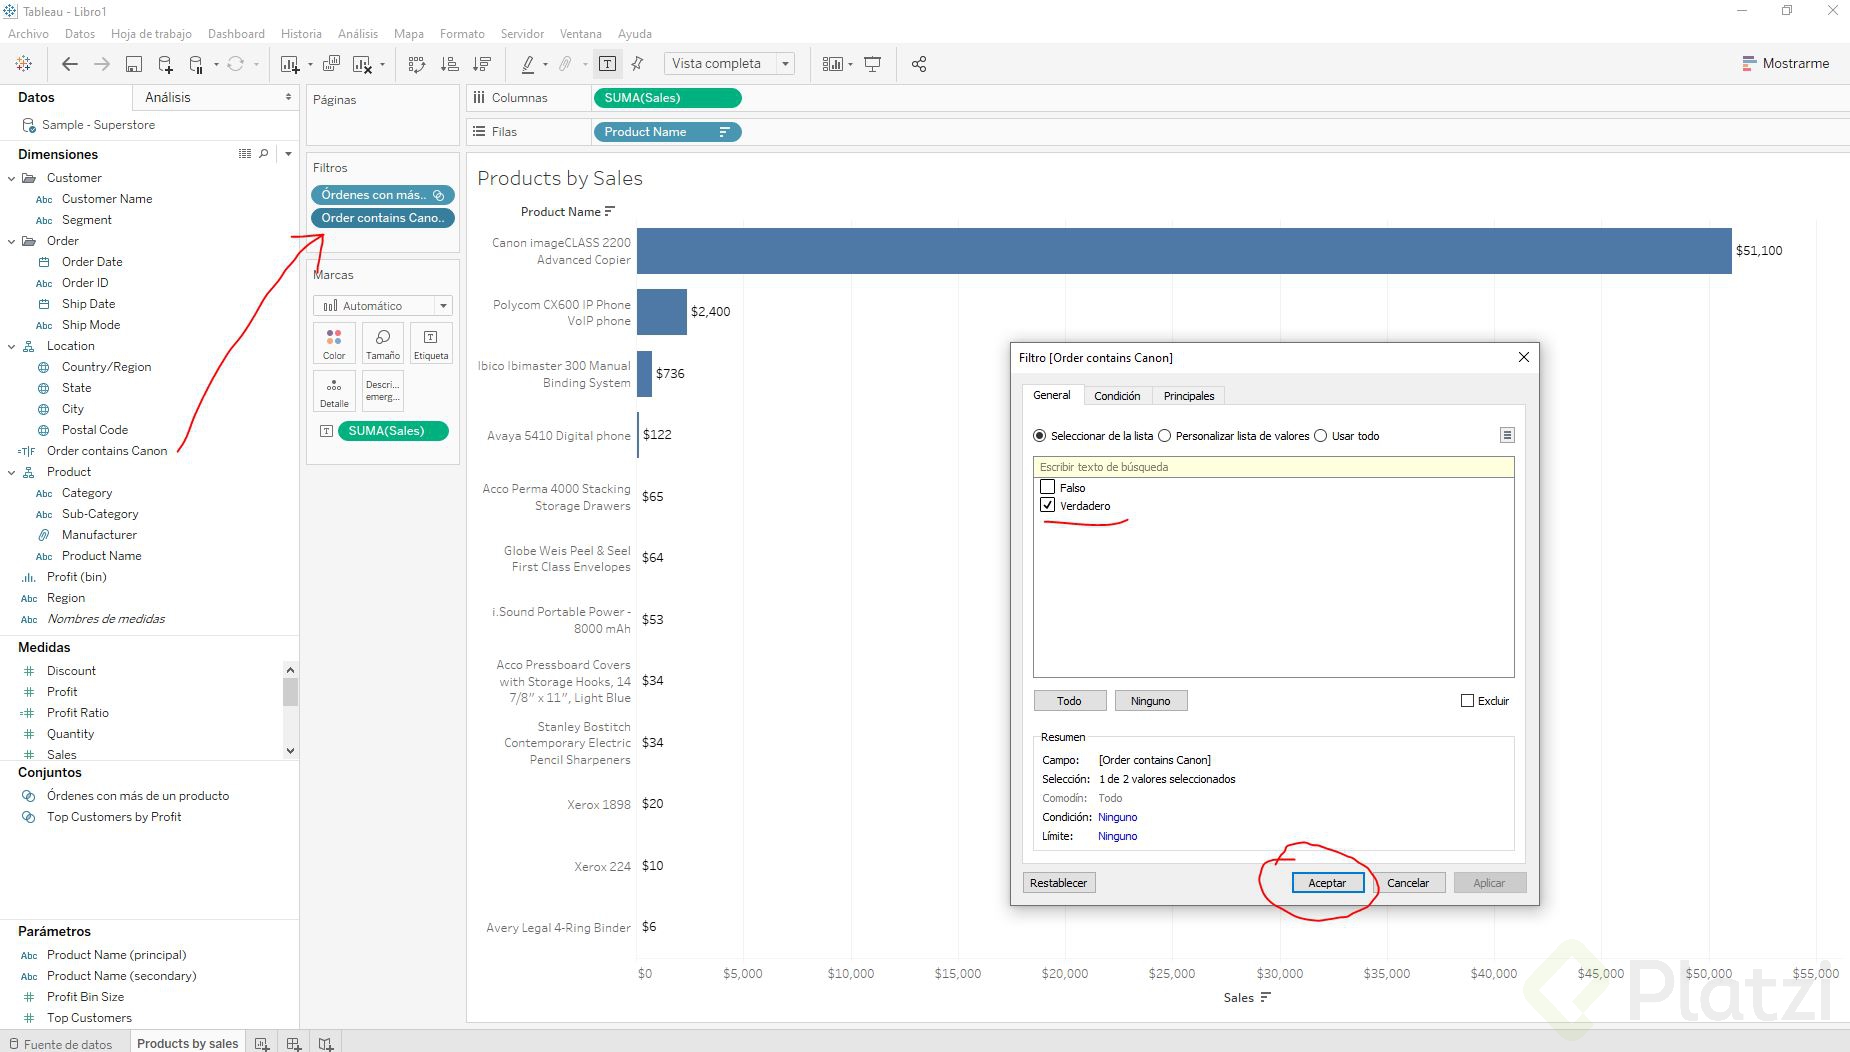Check the Falso checkbox

1048,487
